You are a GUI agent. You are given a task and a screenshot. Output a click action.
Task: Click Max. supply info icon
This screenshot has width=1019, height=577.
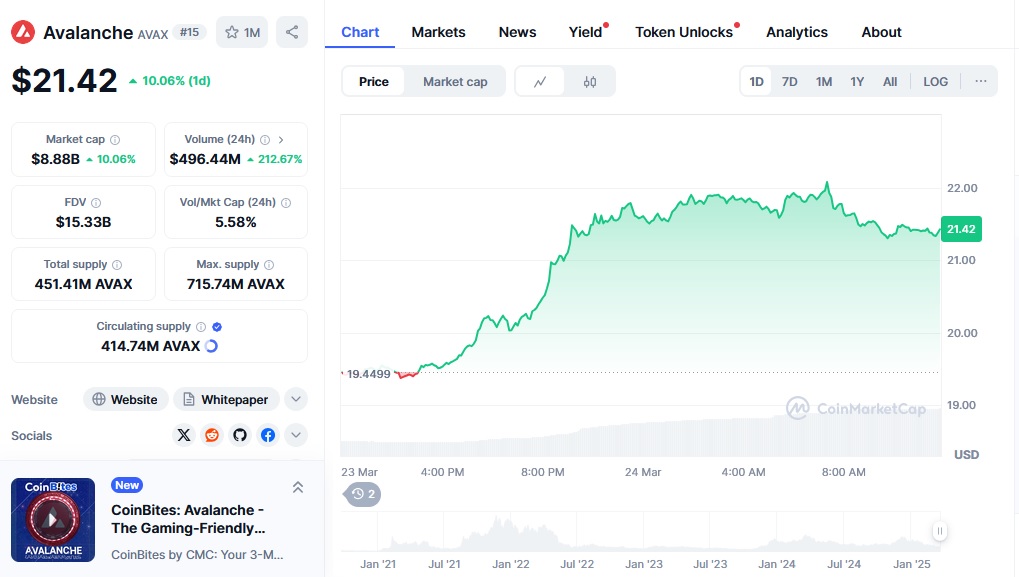tap(269, 264)
